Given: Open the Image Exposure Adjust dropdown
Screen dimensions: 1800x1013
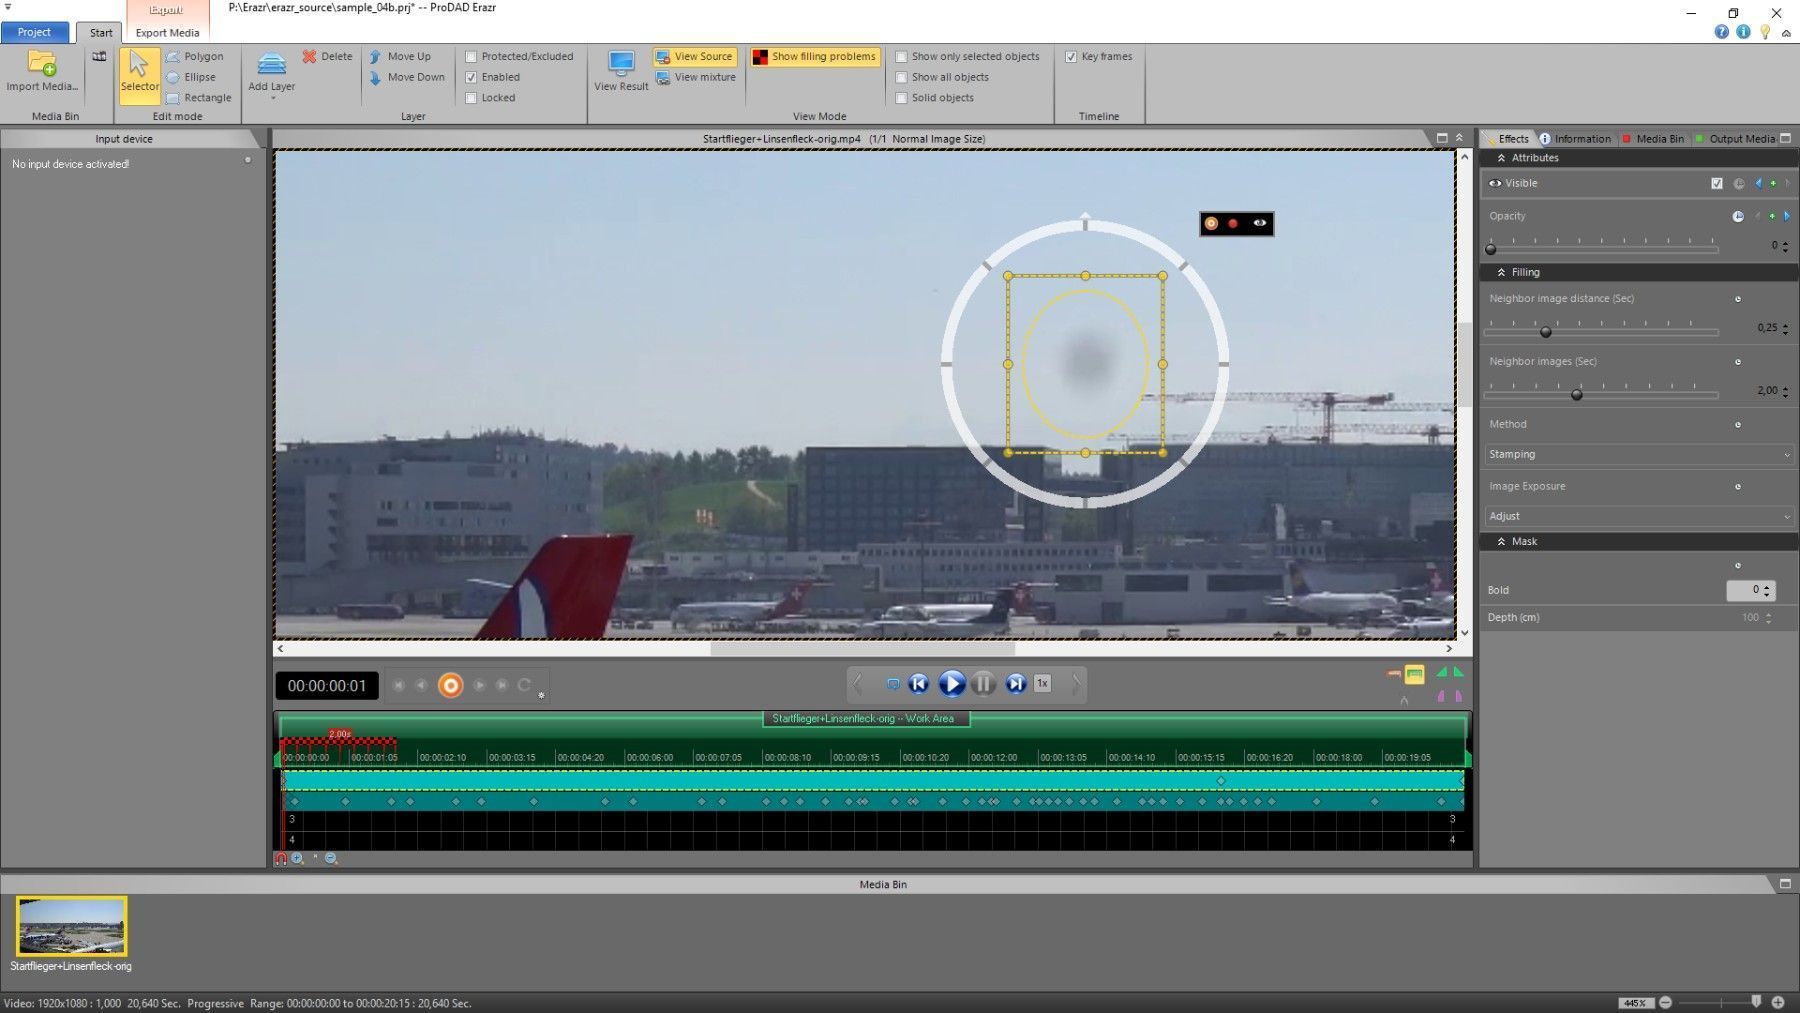Looking at the screenshot, I should click(1638, 516).
